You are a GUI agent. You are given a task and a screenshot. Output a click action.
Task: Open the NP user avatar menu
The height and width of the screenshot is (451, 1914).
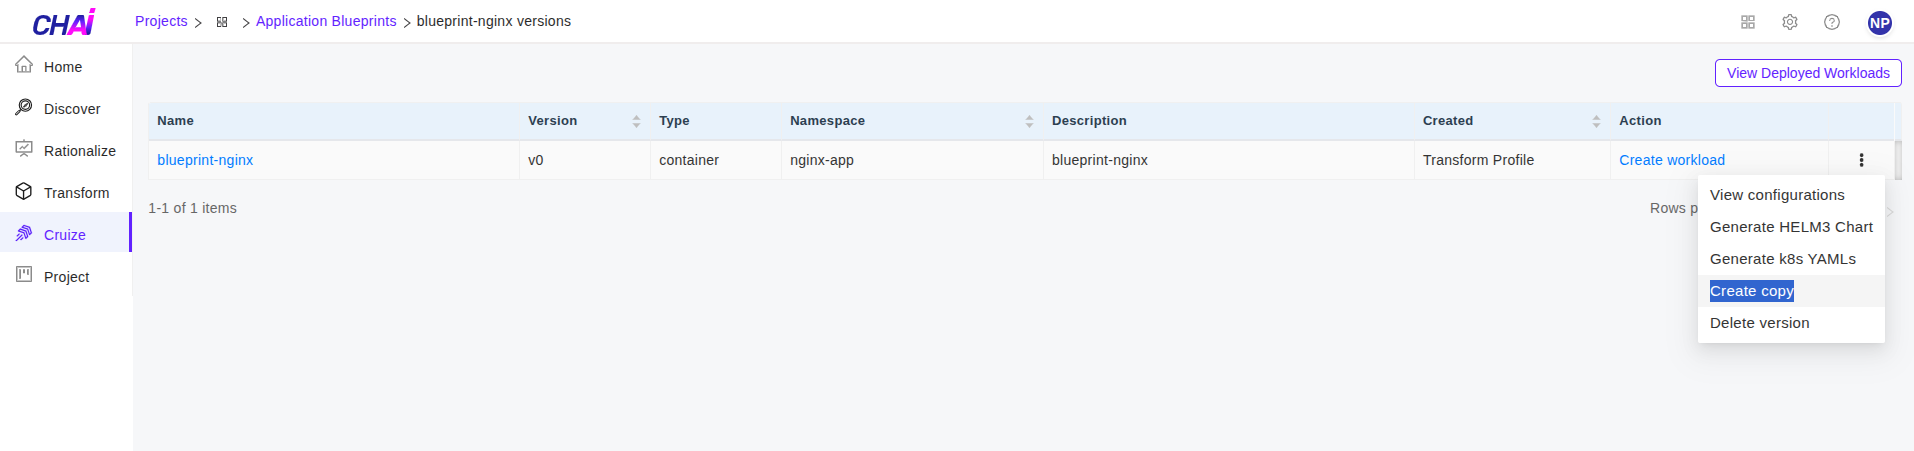click(1880, 22)
